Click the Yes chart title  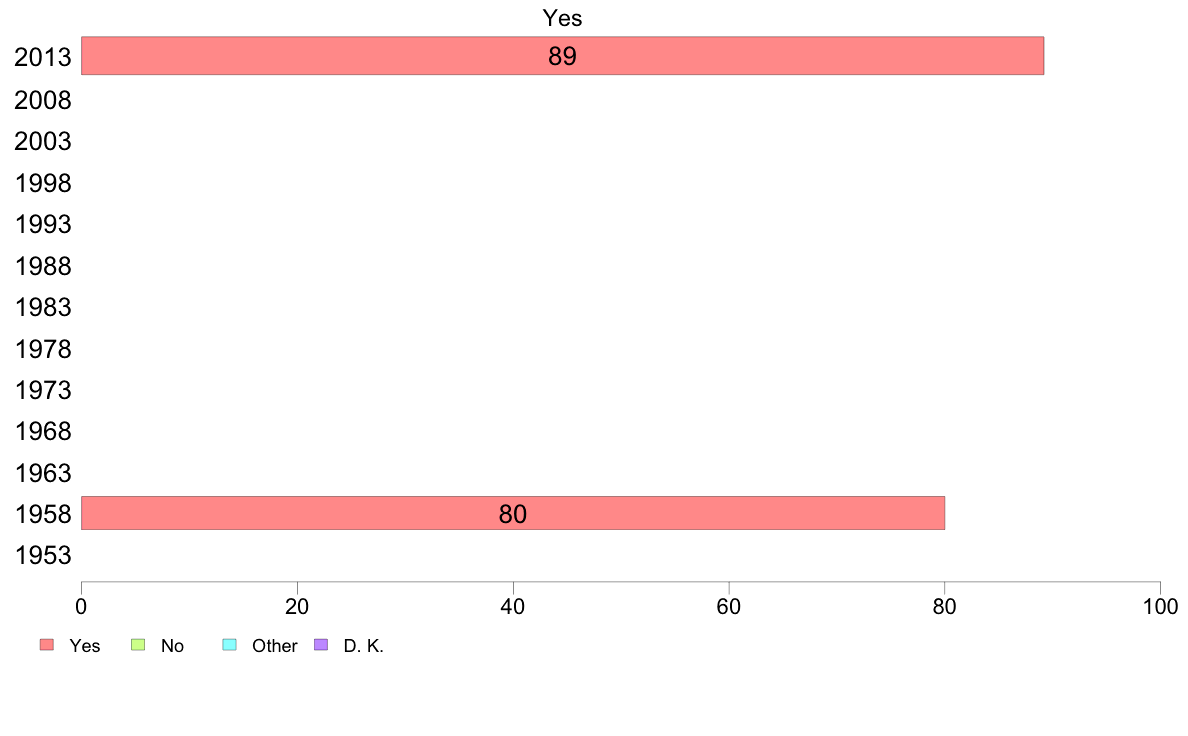(x=562, y=18)
